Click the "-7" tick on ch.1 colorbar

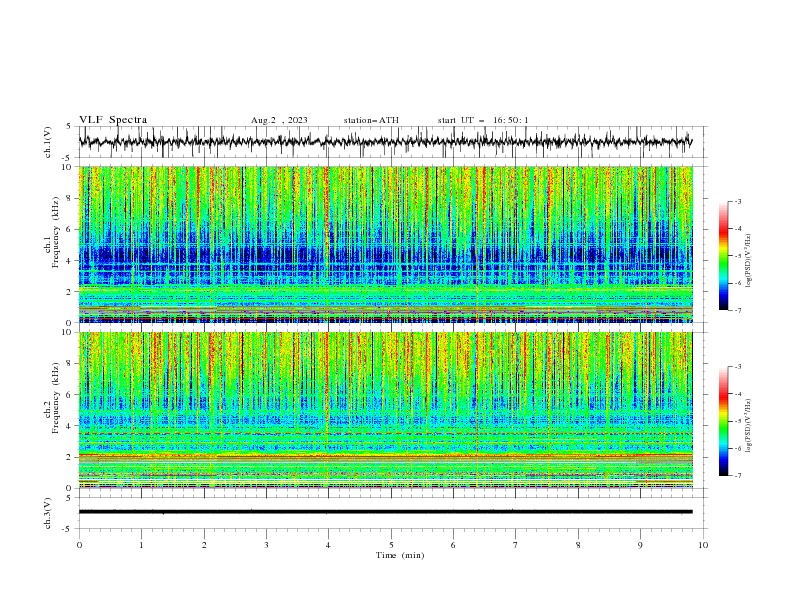click(x=737, y=310)
